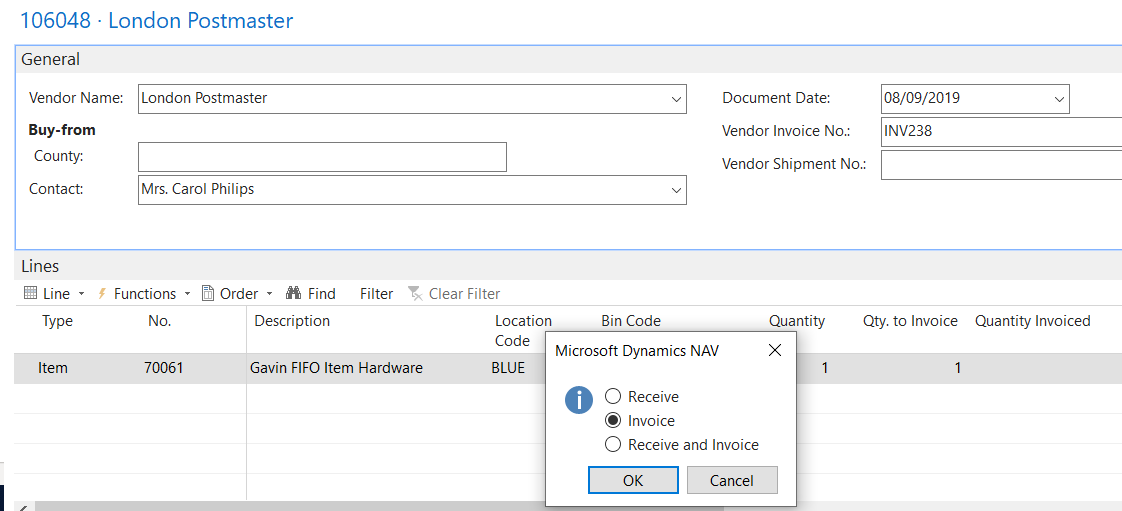
Task: Choose the Receive and Invoice option
Action: [613, 445]
